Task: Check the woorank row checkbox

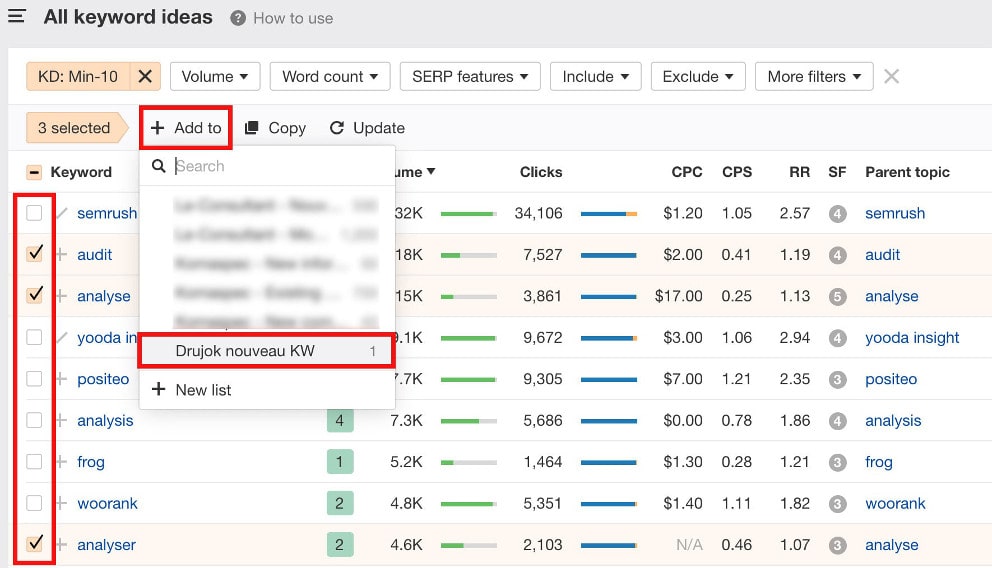Action: (x=34, y=503)
